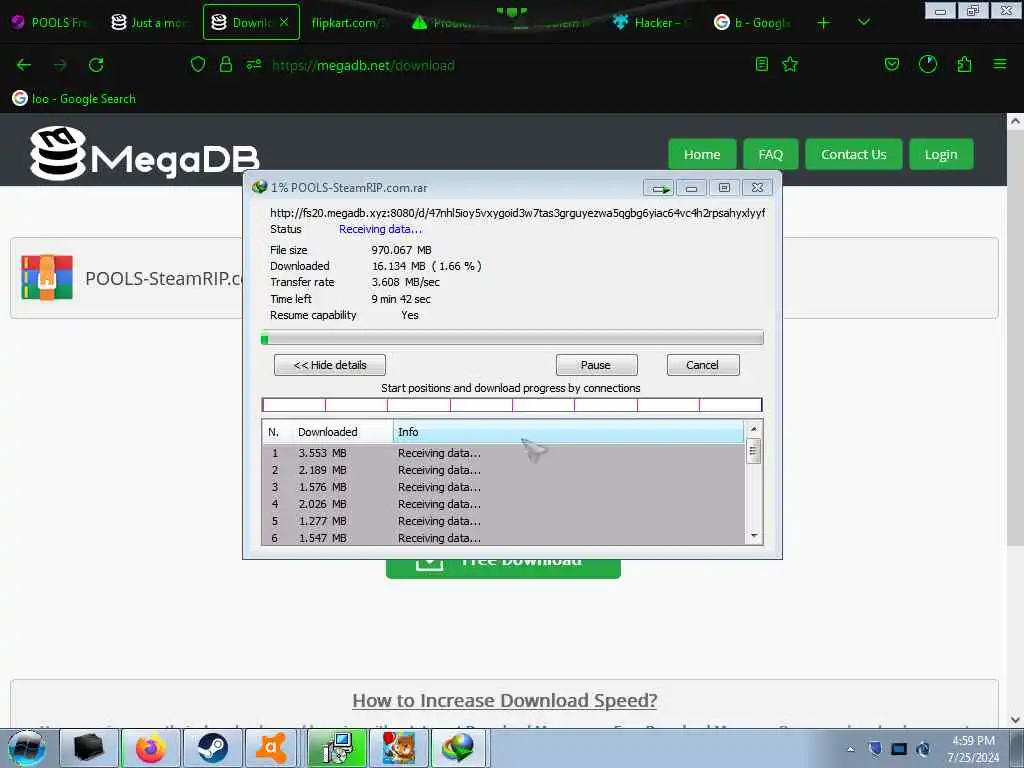Open Avast antivirus from the taskbar
This screenshot has height=768, width=1024.
[272, 748]
